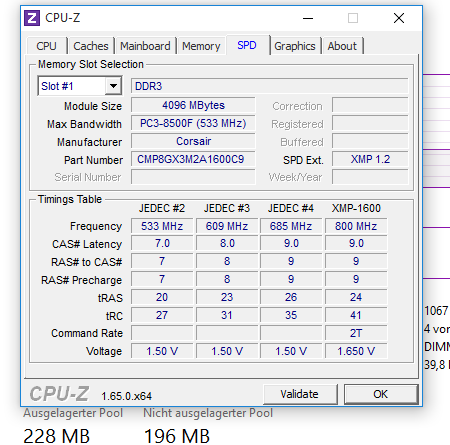Image resolution: width=450 pixels, height=445 pixels.
Task: Click the empty Correction field
Action: click(370, 105)
